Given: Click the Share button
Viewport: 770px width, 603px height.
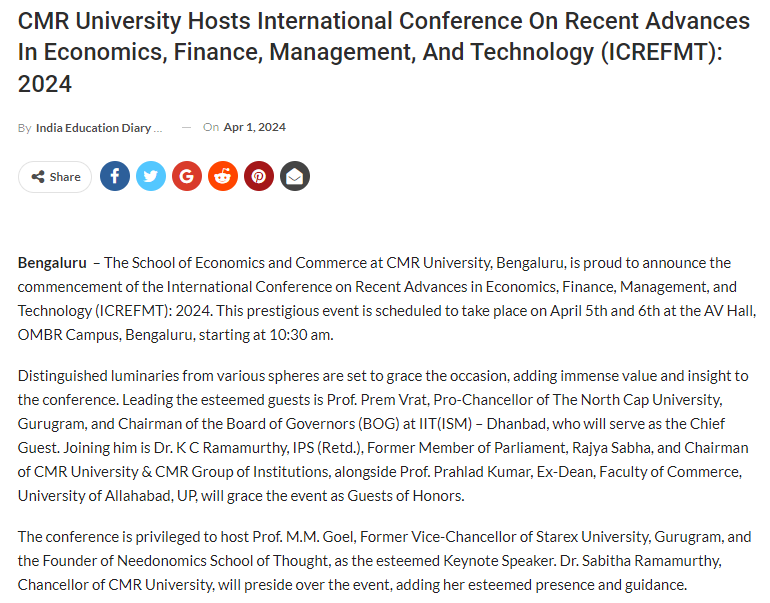Looking at the screenshot, I should (x=55, y=177).
